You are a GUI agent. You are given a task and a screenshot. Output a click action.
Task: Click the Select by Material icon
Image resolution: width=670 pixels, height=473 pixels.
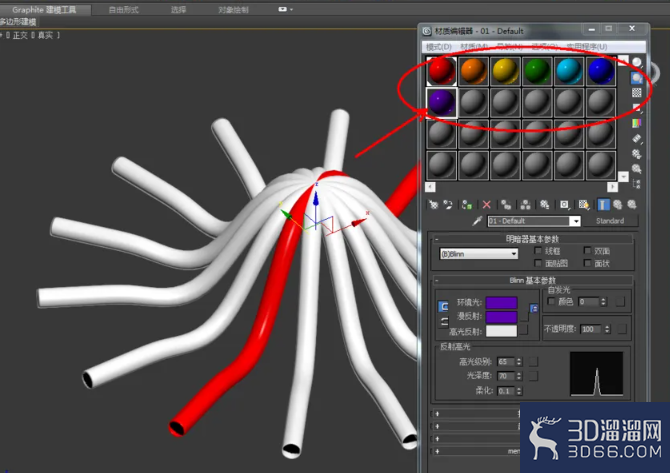637,169
